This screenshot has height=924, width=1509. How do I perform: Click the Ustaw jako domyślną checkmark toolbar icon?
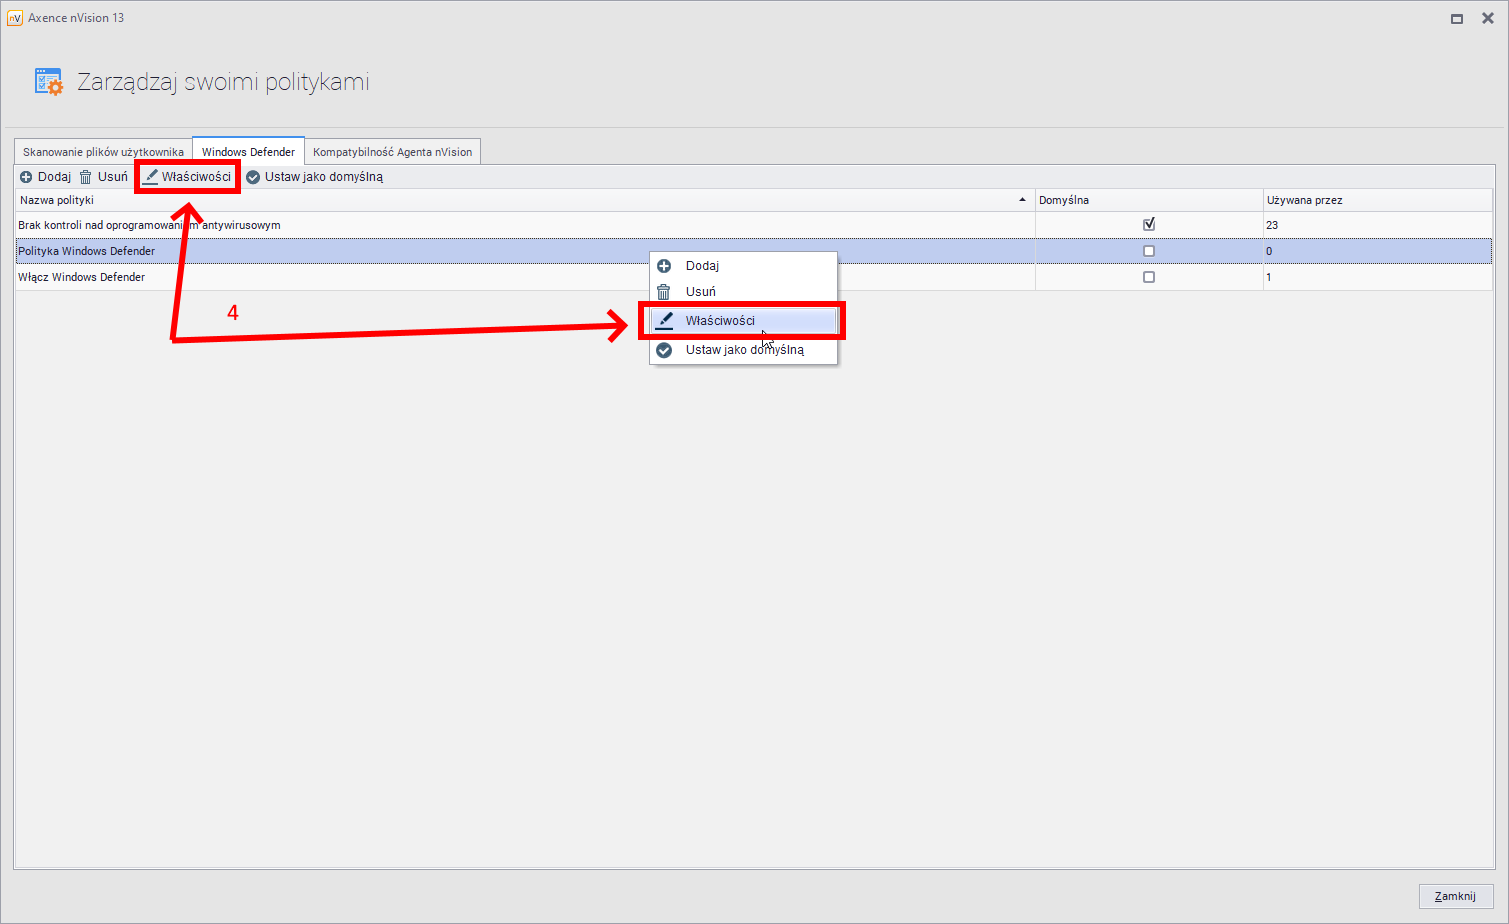pyautogui.click(x=253, y=177)
